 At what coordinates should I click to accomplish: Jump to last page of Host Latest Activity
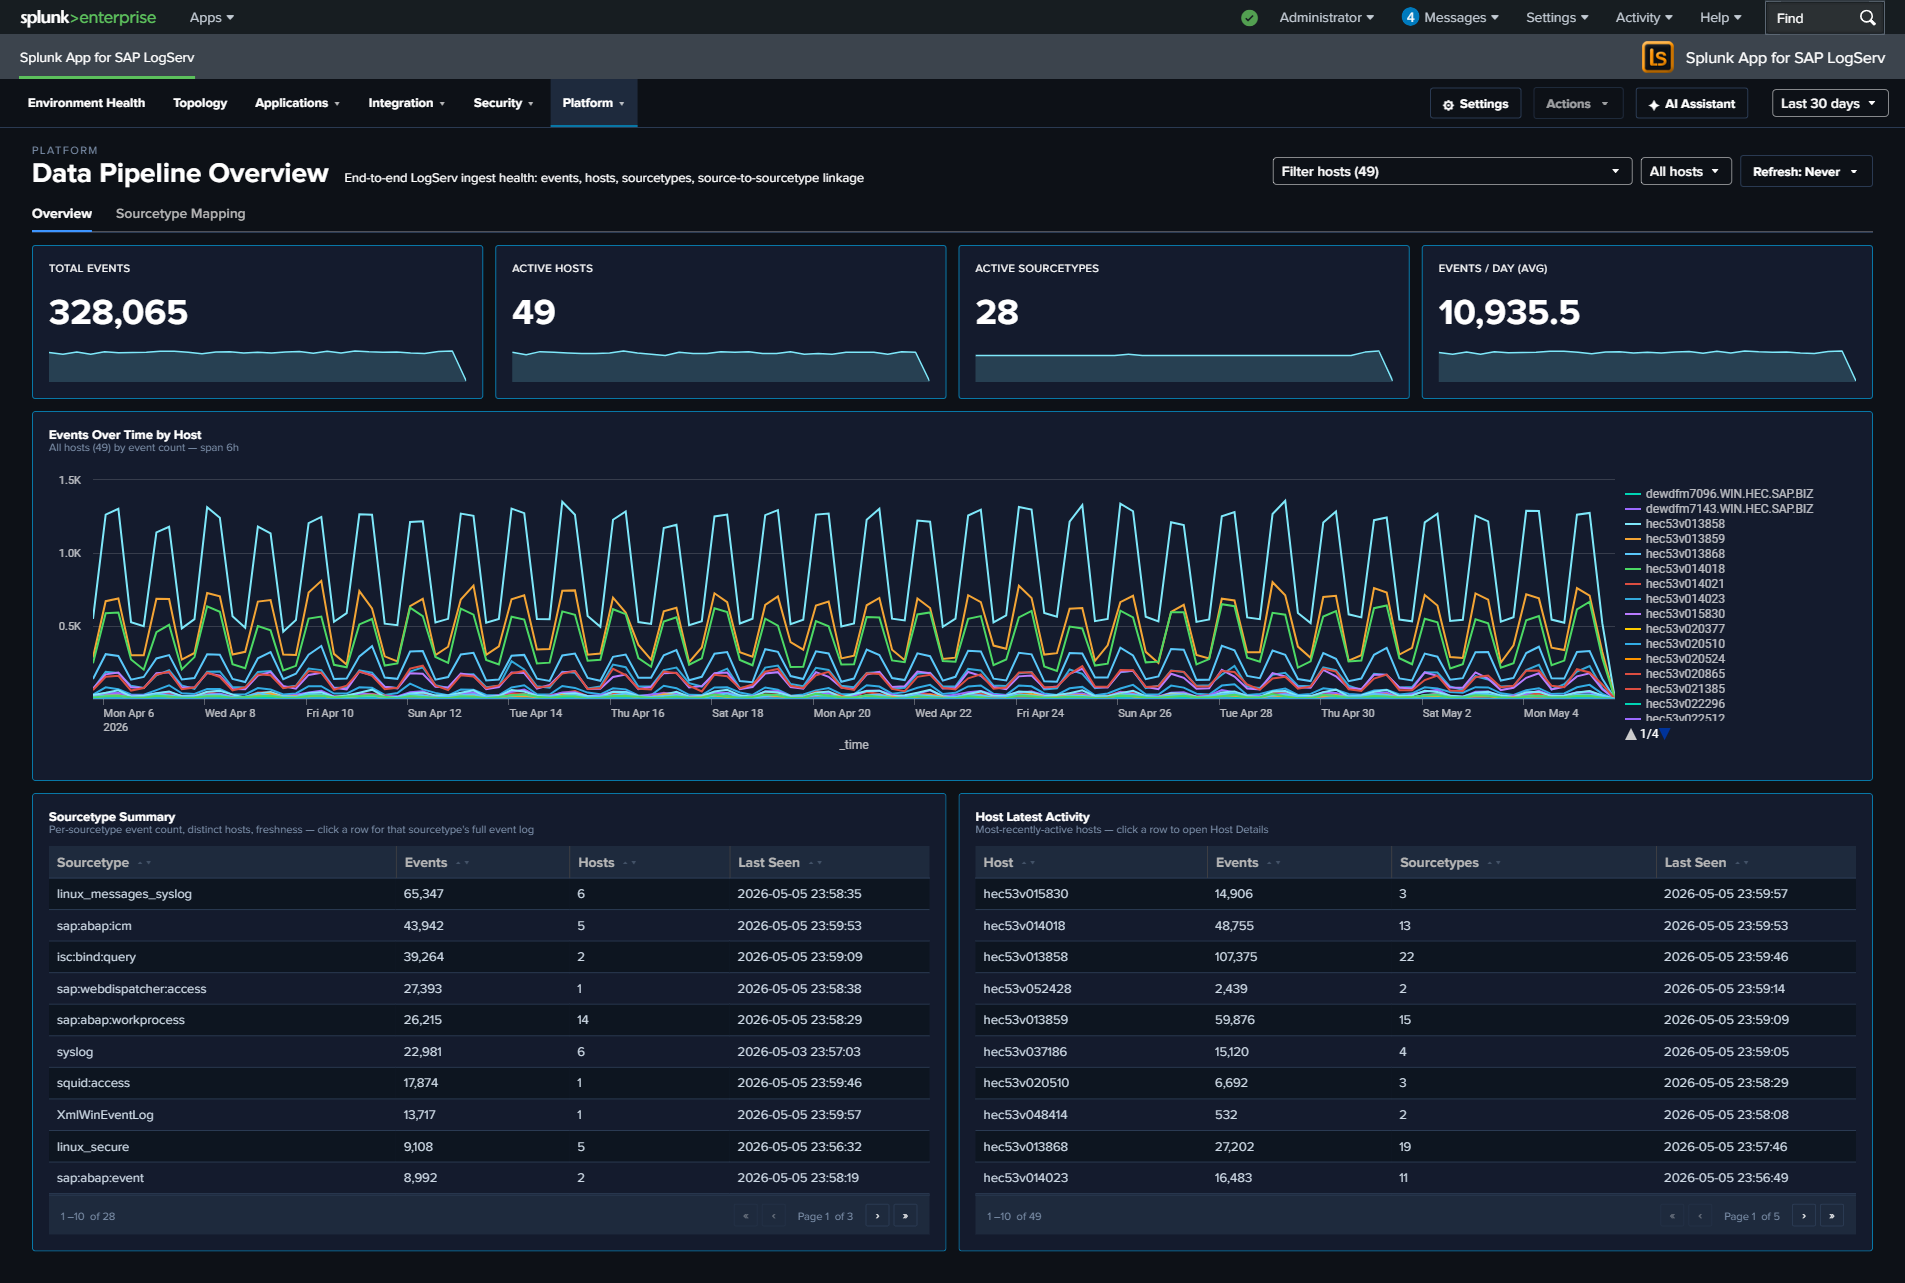click(1832, 1216)
